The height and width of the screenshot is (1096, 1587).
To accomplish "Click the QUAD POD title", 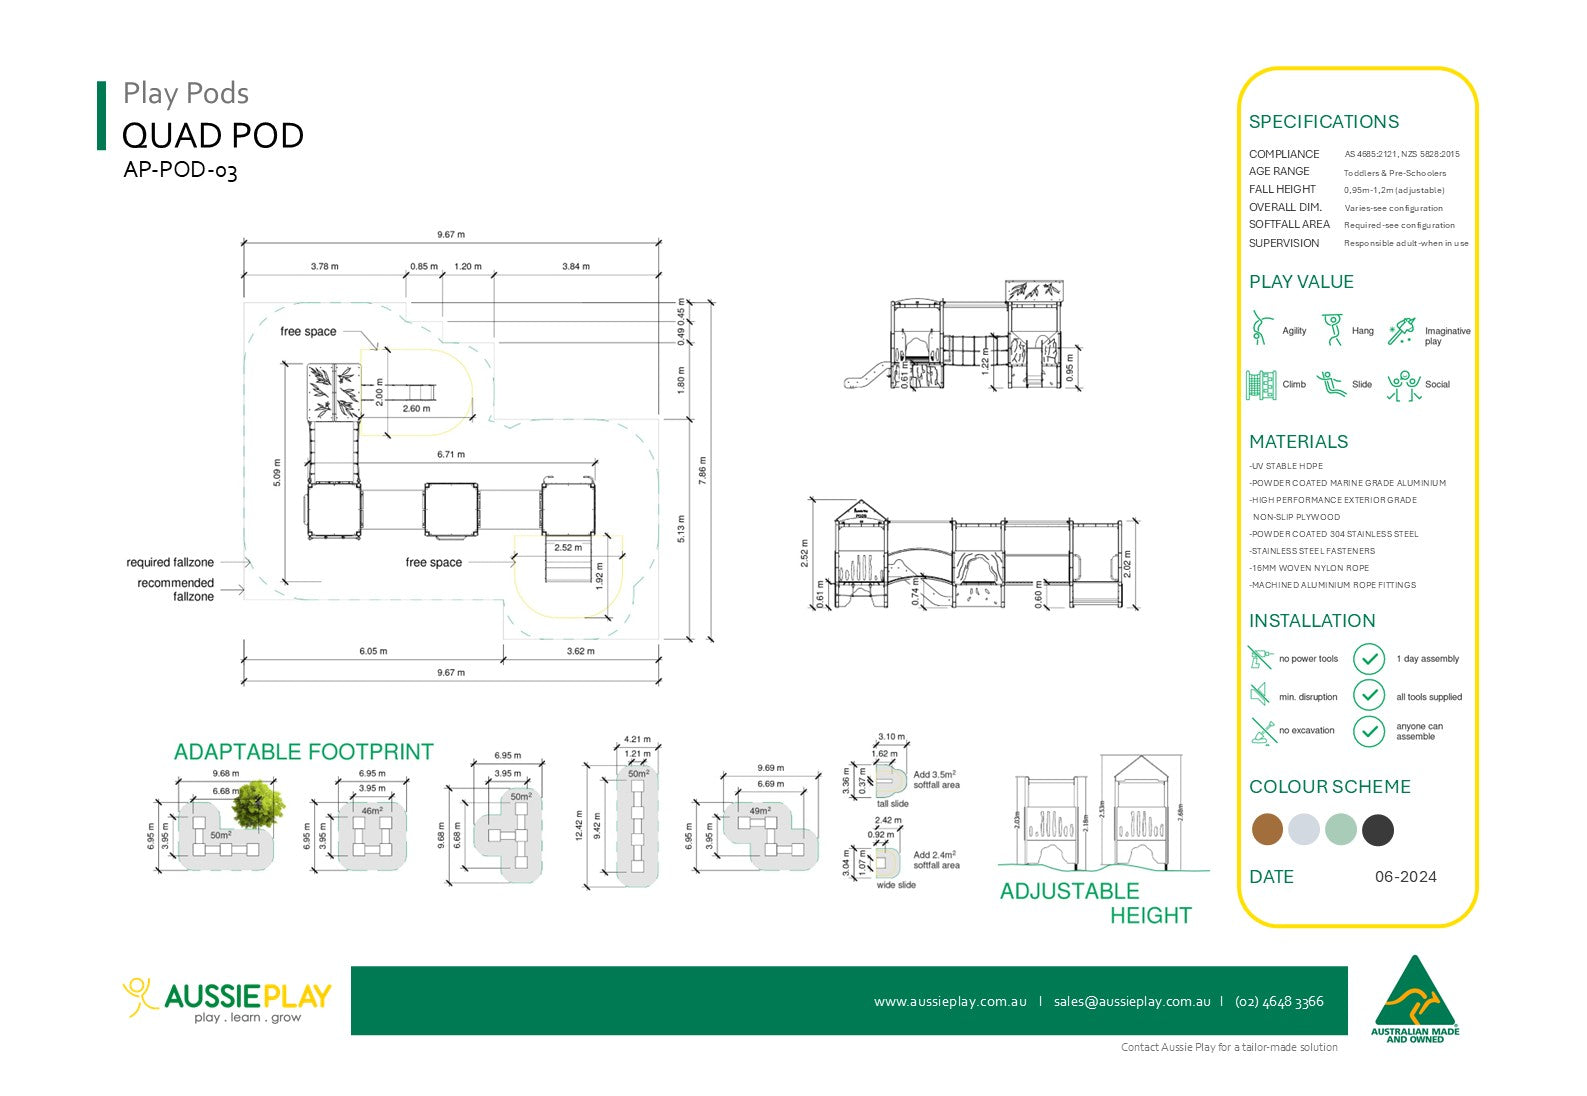I will (x=213, y=136).
